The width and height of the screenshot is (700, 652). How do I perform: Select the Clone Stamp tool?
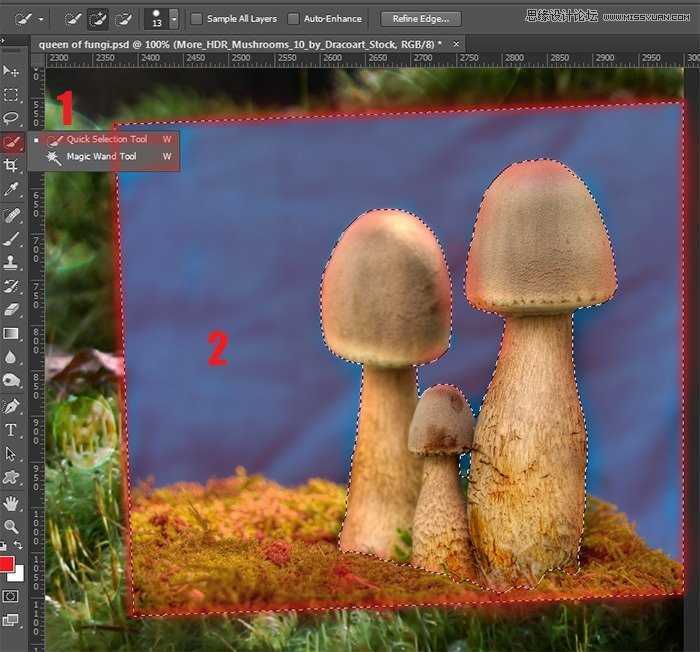11,262
